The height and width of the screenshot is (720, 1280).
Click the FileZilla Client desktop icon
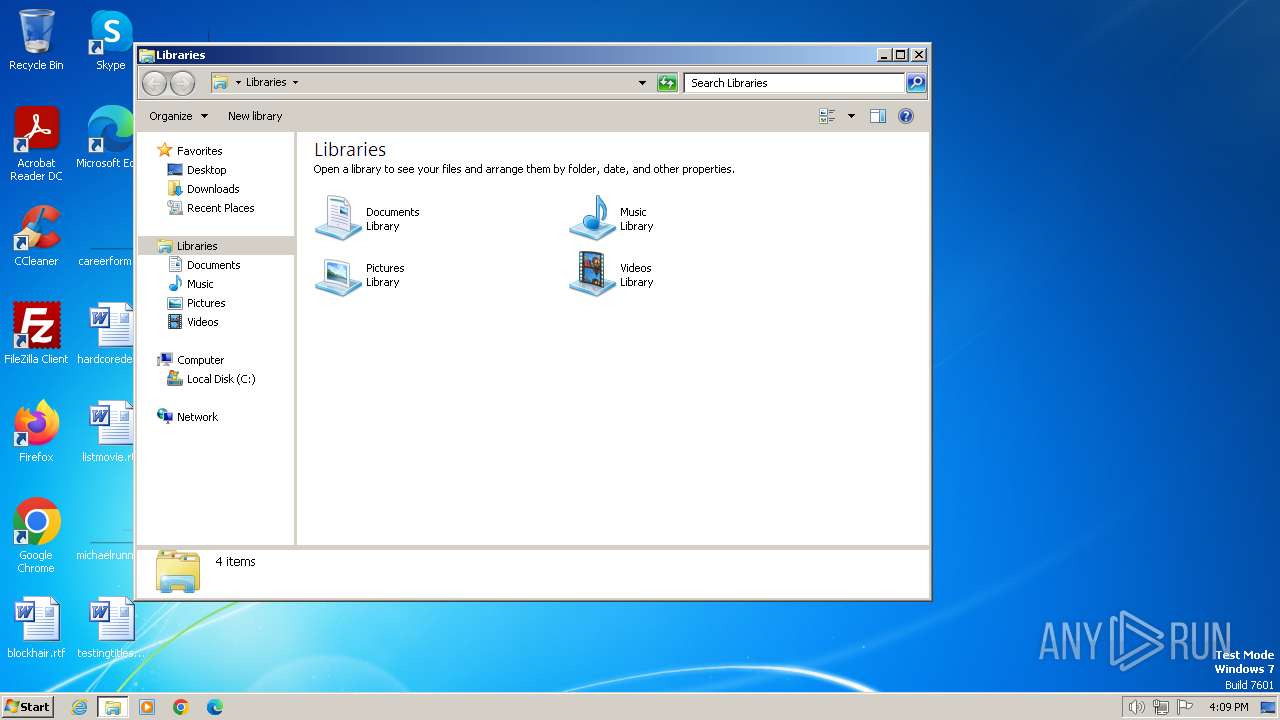(x=36, y=334)
